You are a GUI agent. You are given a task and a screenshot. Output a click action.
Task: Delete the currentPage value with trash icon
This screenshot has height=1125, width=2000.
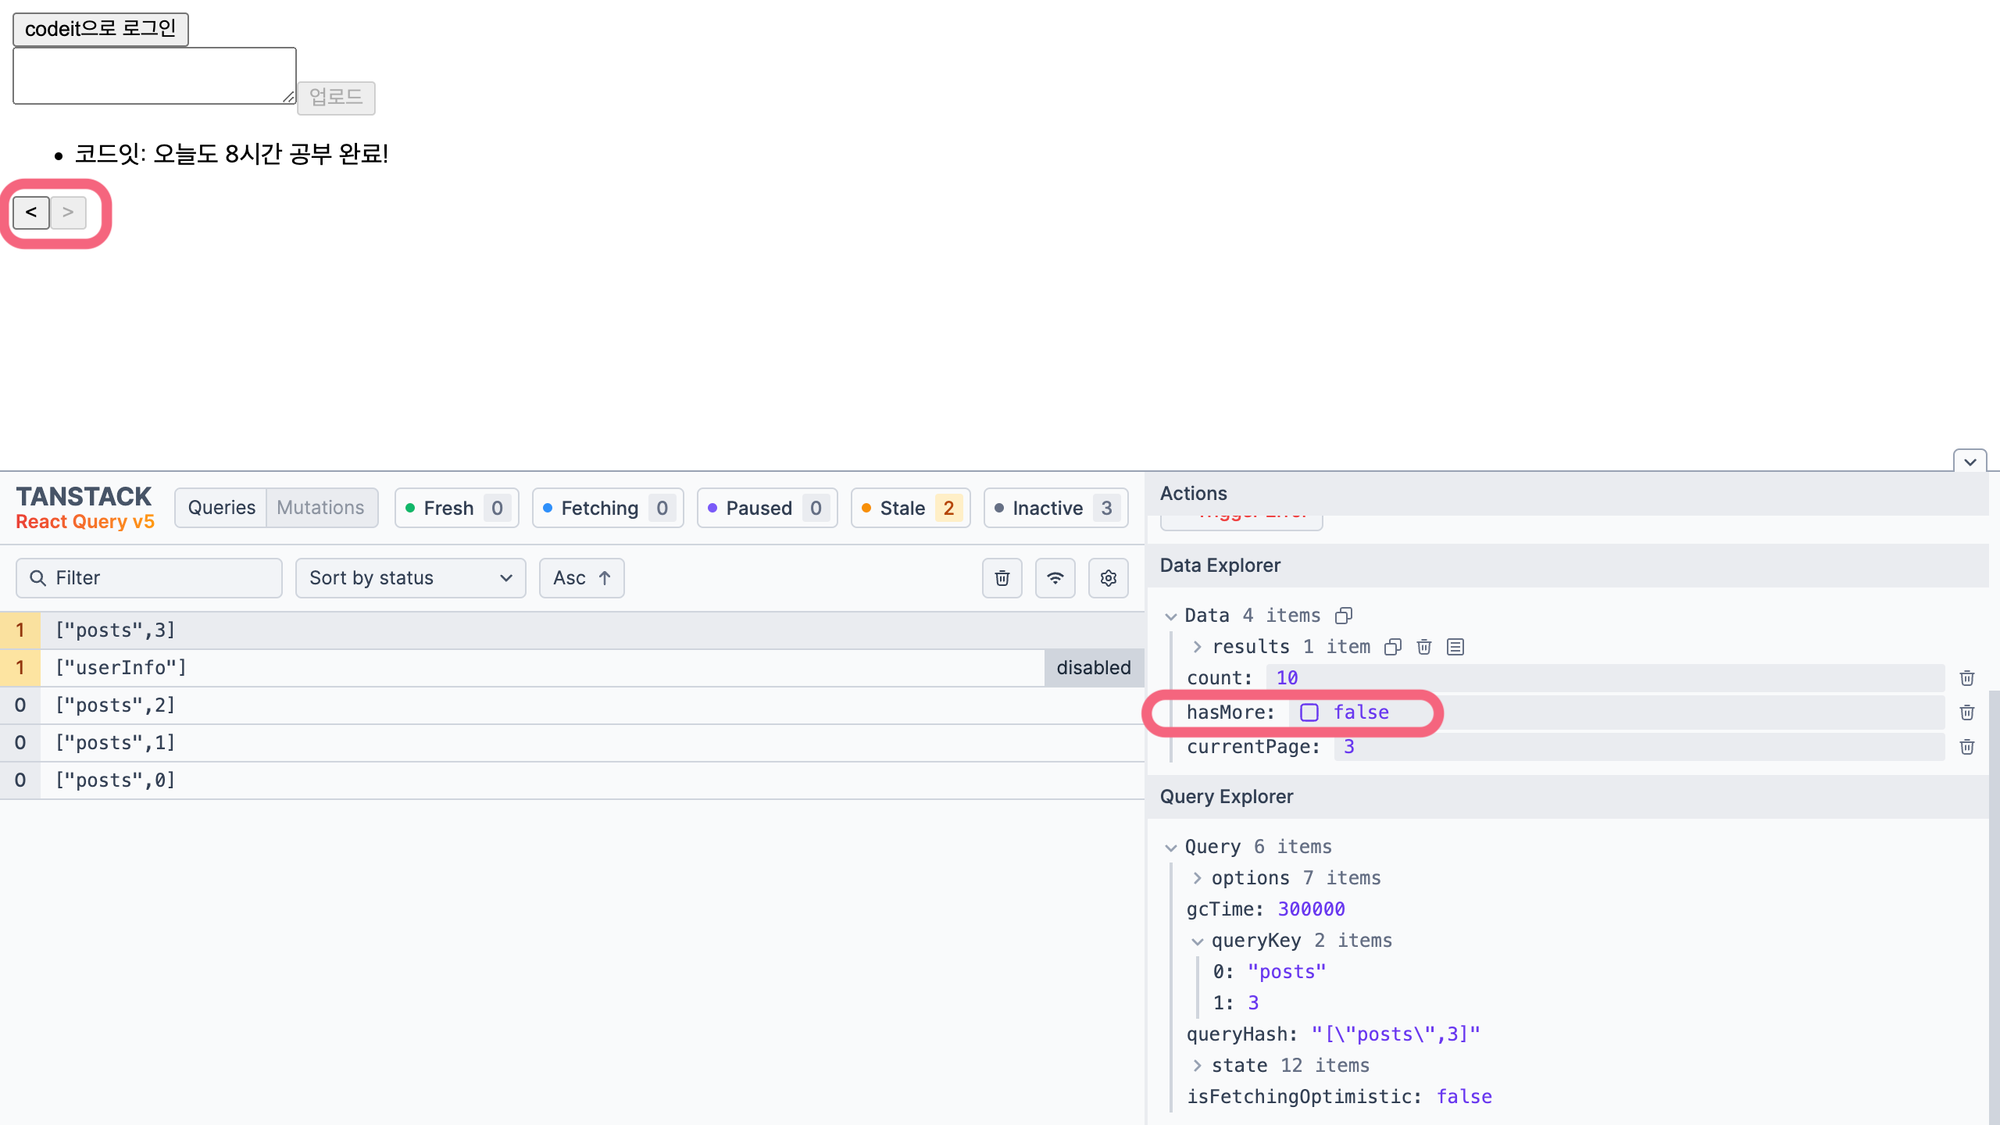tap(1967, 747)
